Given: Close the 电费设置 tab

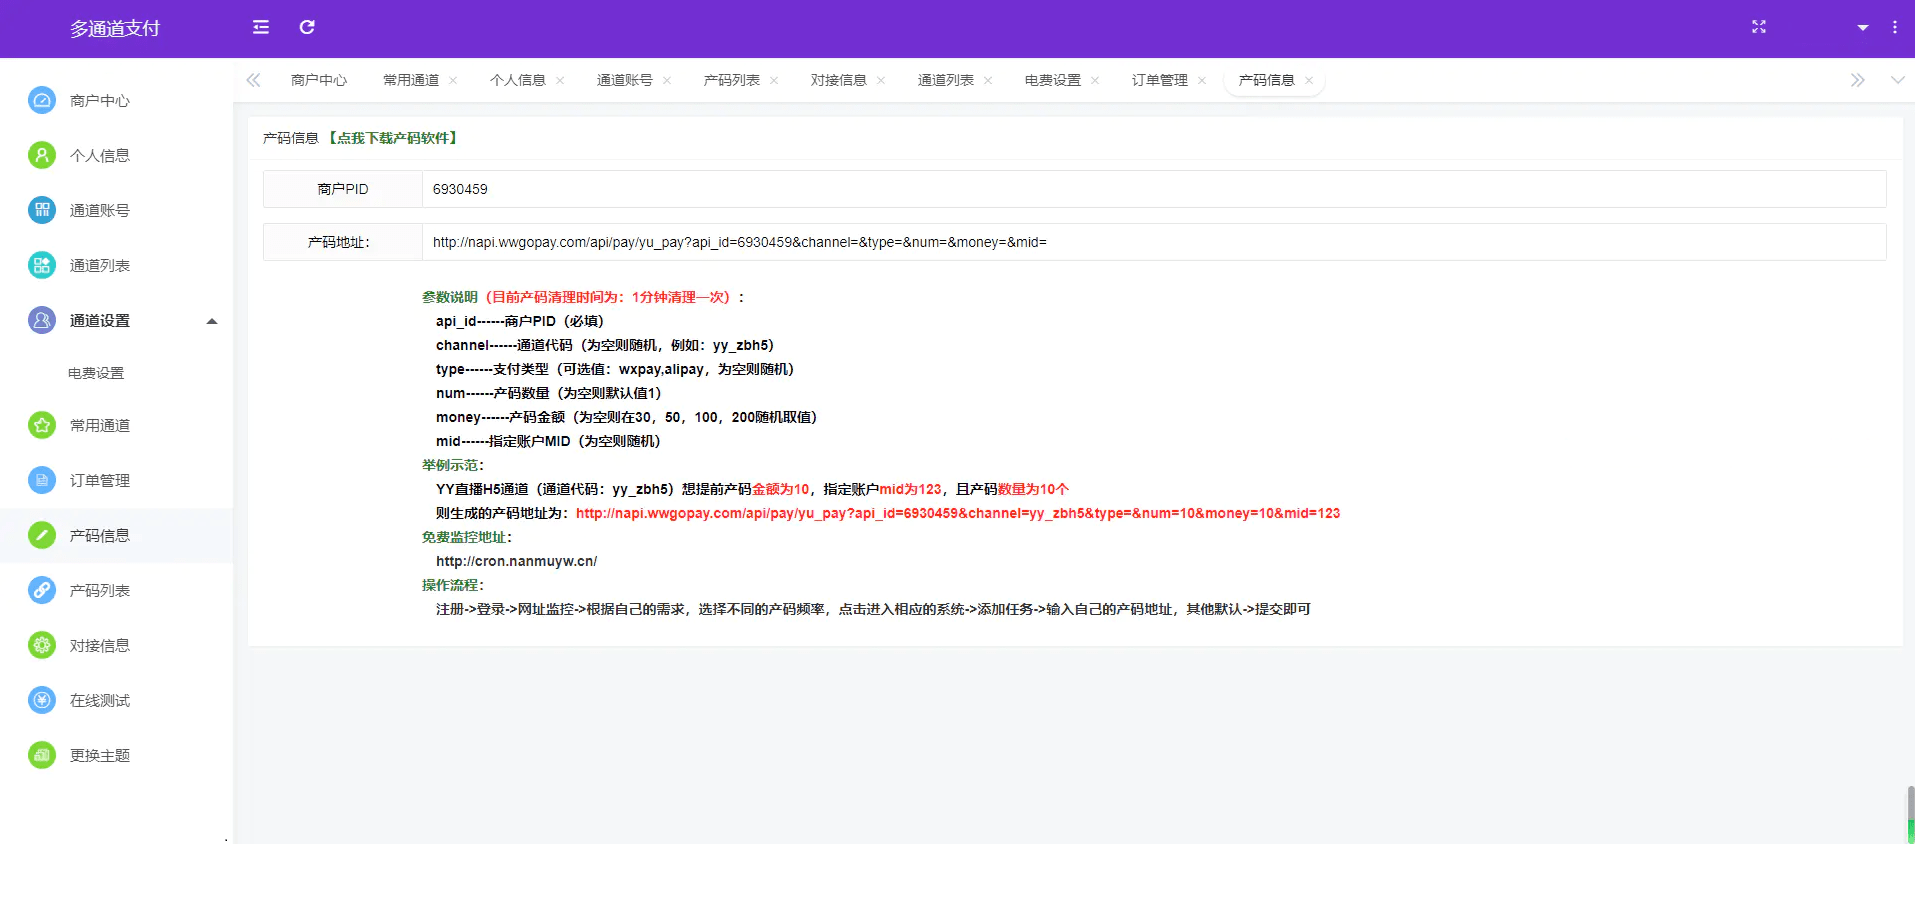Looking at the screenshot, I should [x=1096, y=79].
